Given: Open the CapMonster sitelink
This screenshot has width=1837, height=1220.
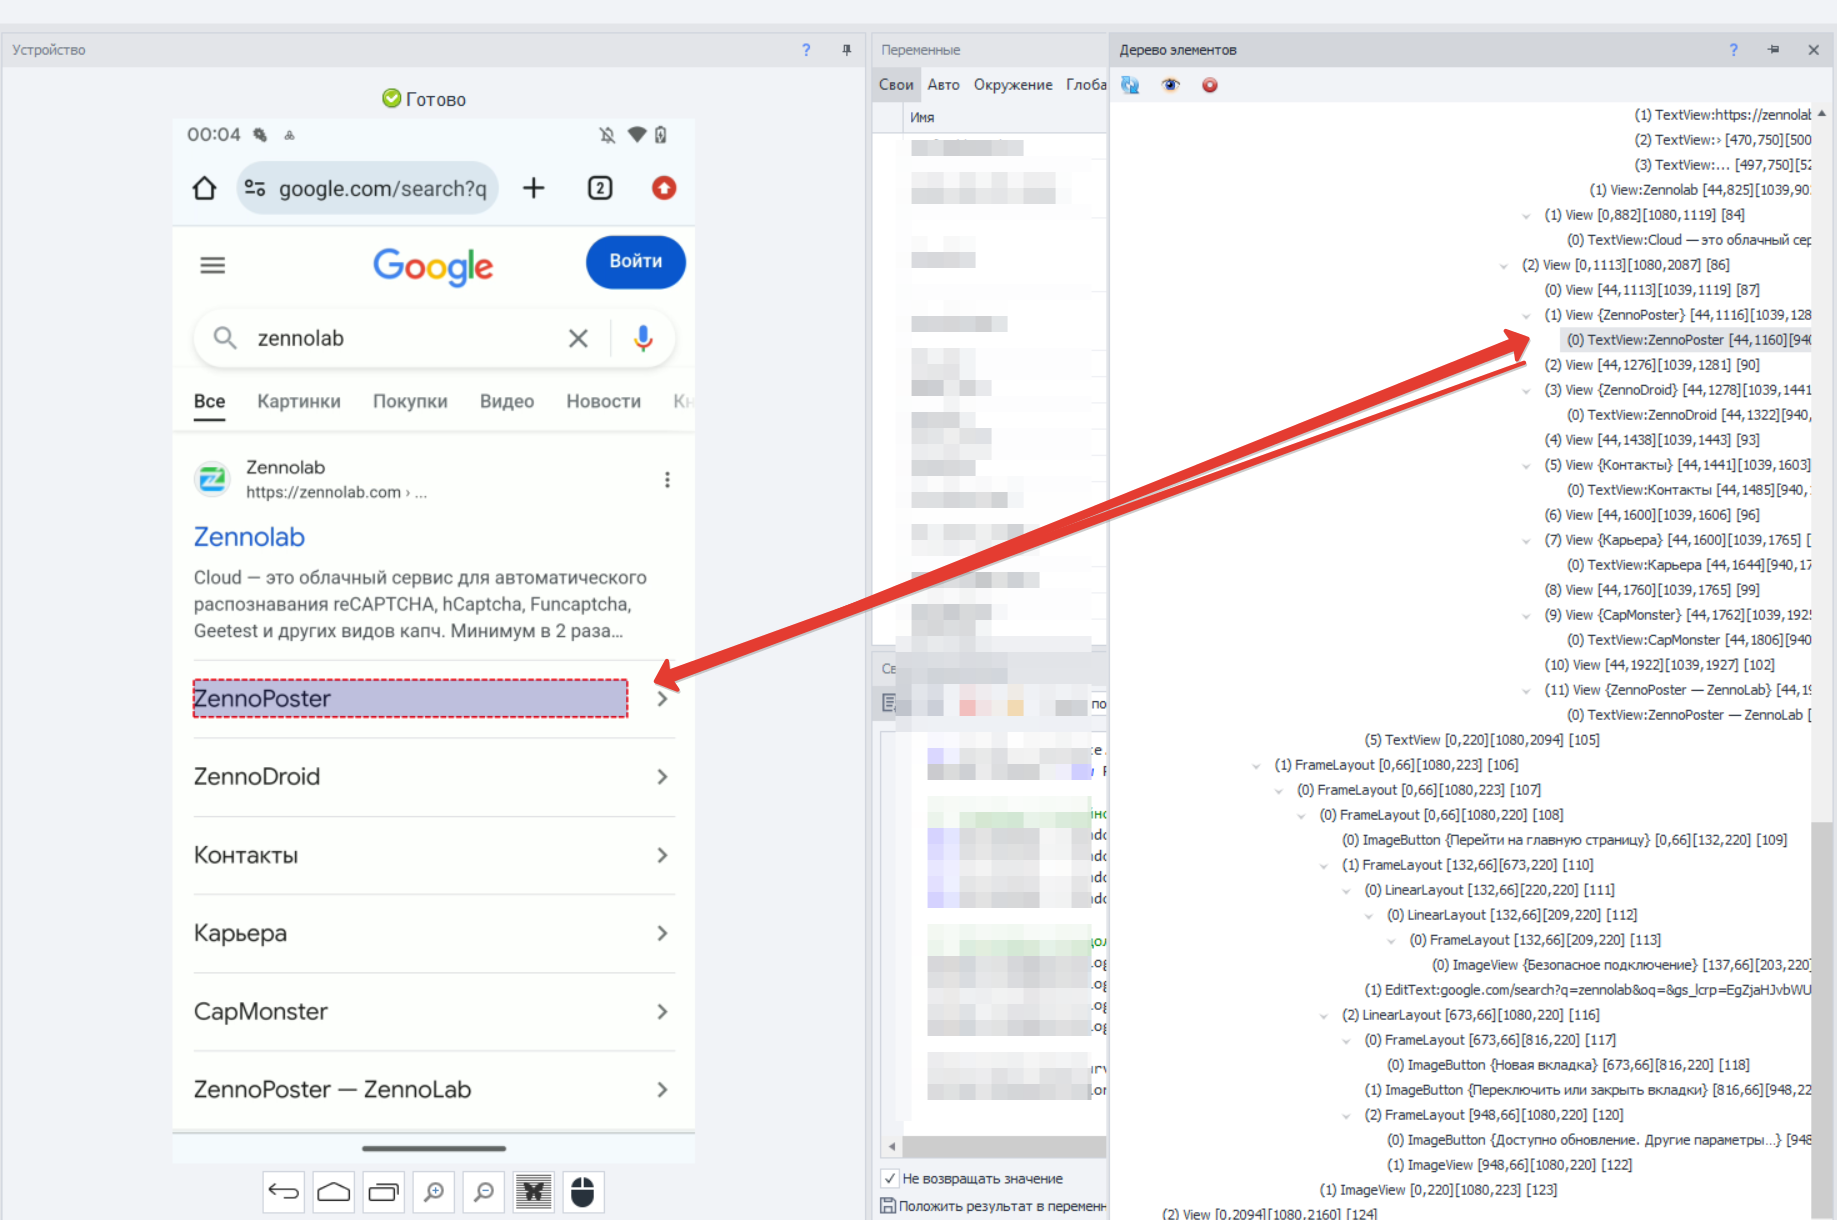Looking at the screenshot, I should coord(261,1012).
